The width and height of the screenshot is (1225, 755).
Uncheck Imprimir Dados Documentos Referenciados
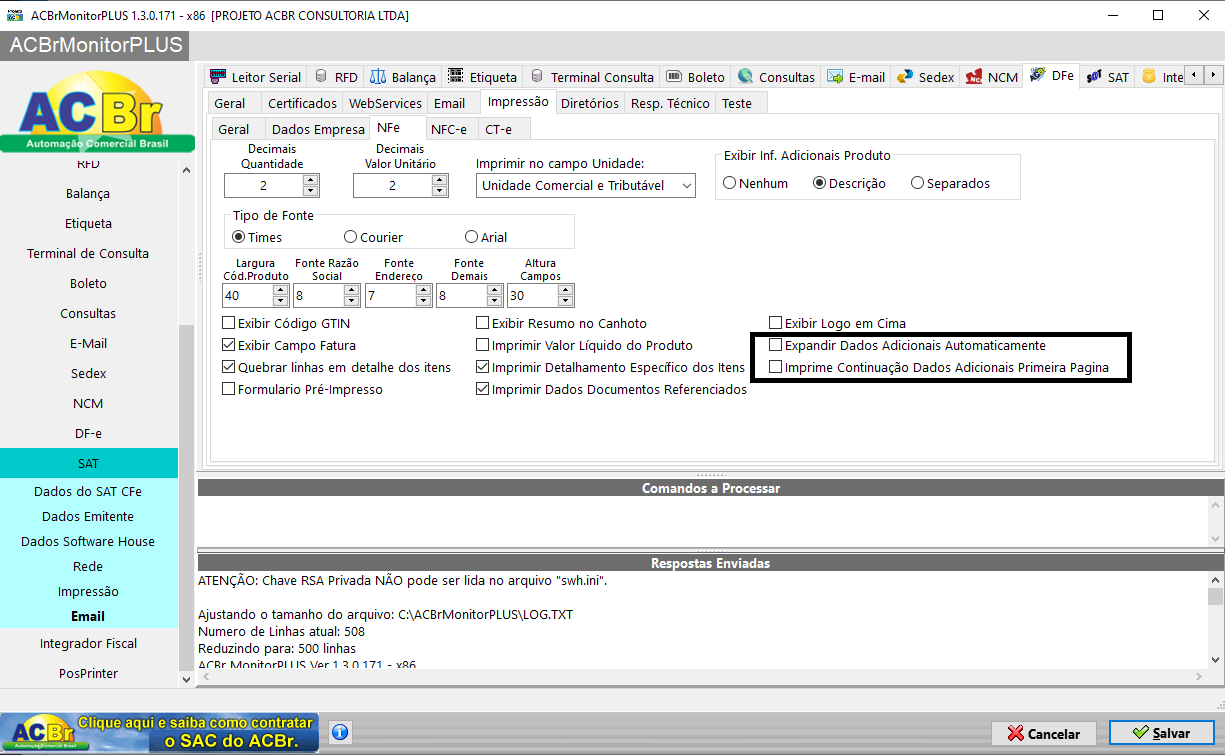click(483, 389)
